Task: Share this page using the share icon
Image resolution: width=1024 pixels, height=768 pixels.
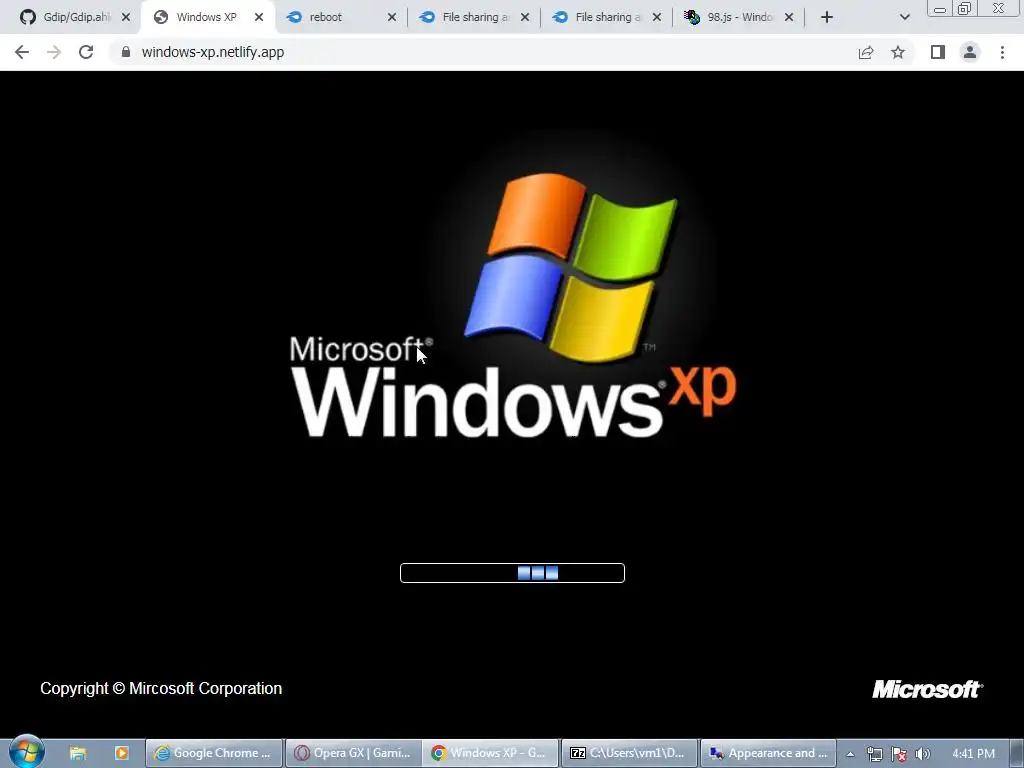Action: click(x=866, y=52)
